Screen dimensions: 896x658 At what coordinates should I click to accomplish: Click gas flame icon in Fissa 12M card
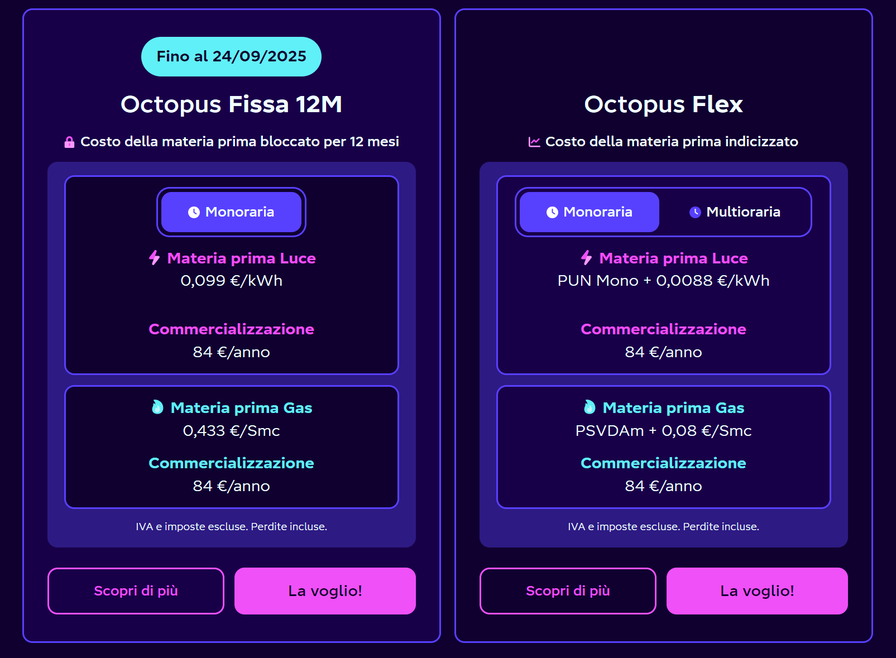pyautogui.click(x=157, y=408)
